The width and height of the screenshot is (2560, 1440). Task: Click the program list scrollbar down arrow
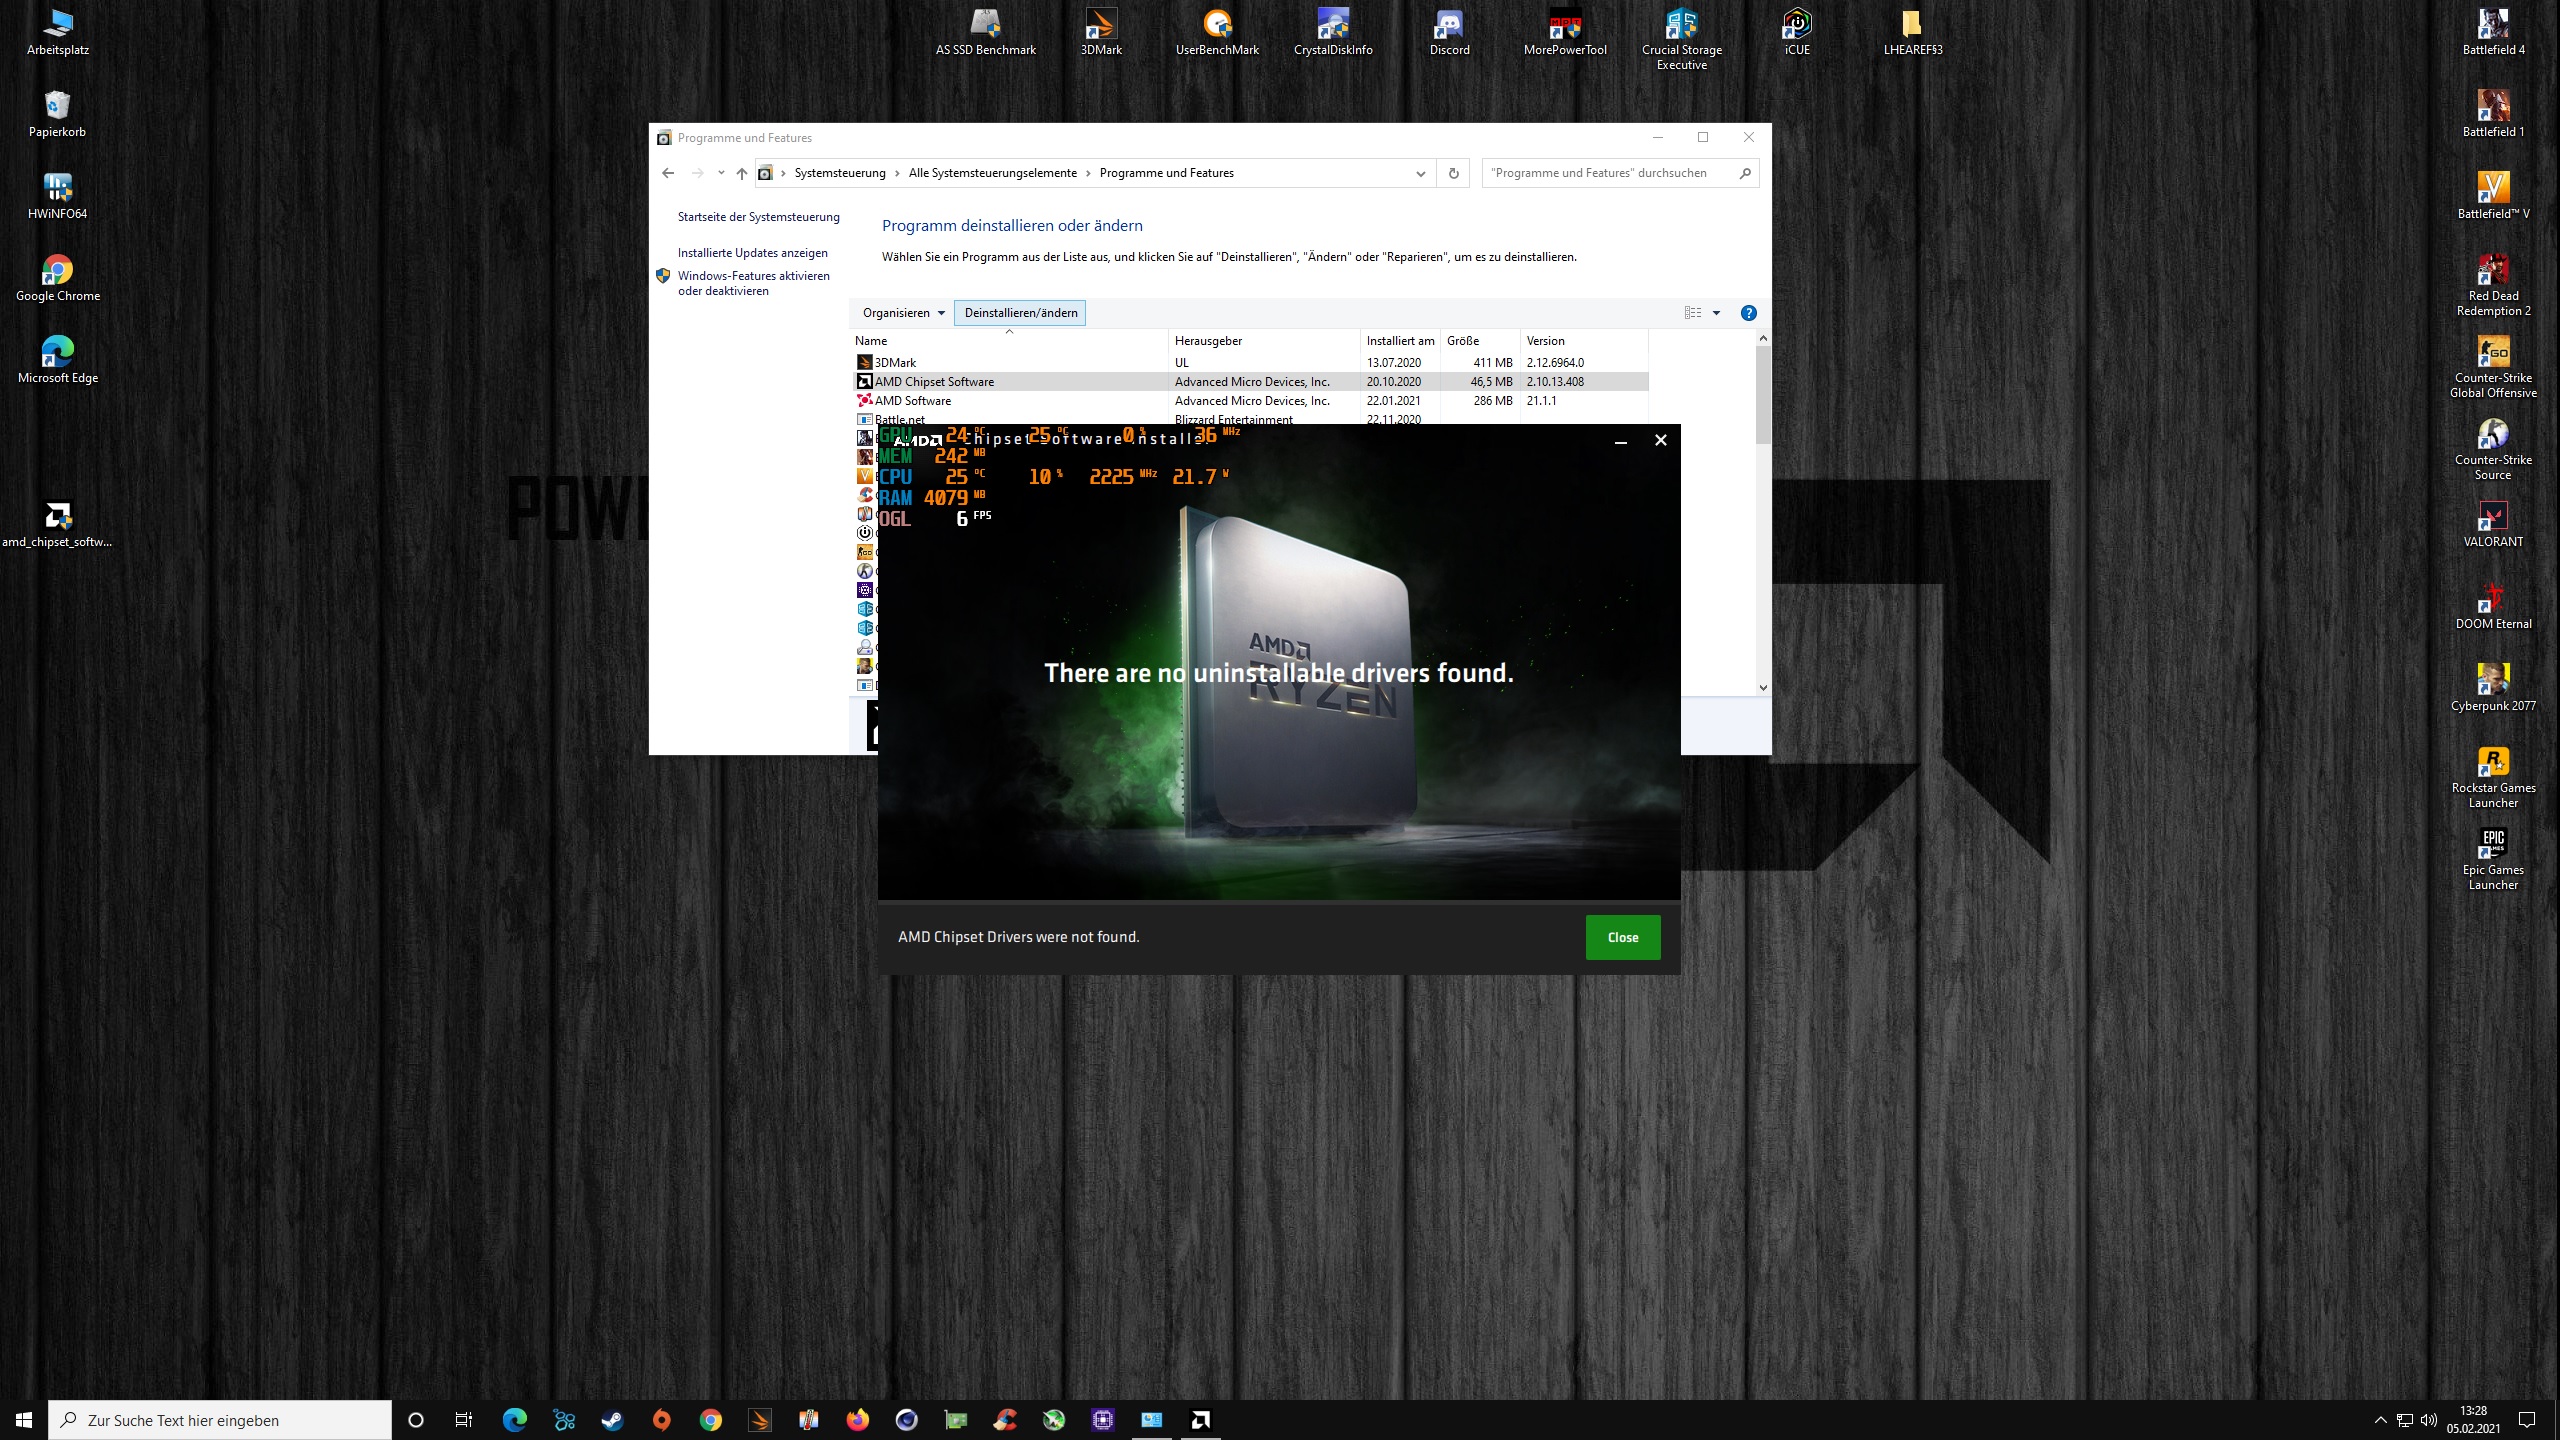pos(1762,687)
